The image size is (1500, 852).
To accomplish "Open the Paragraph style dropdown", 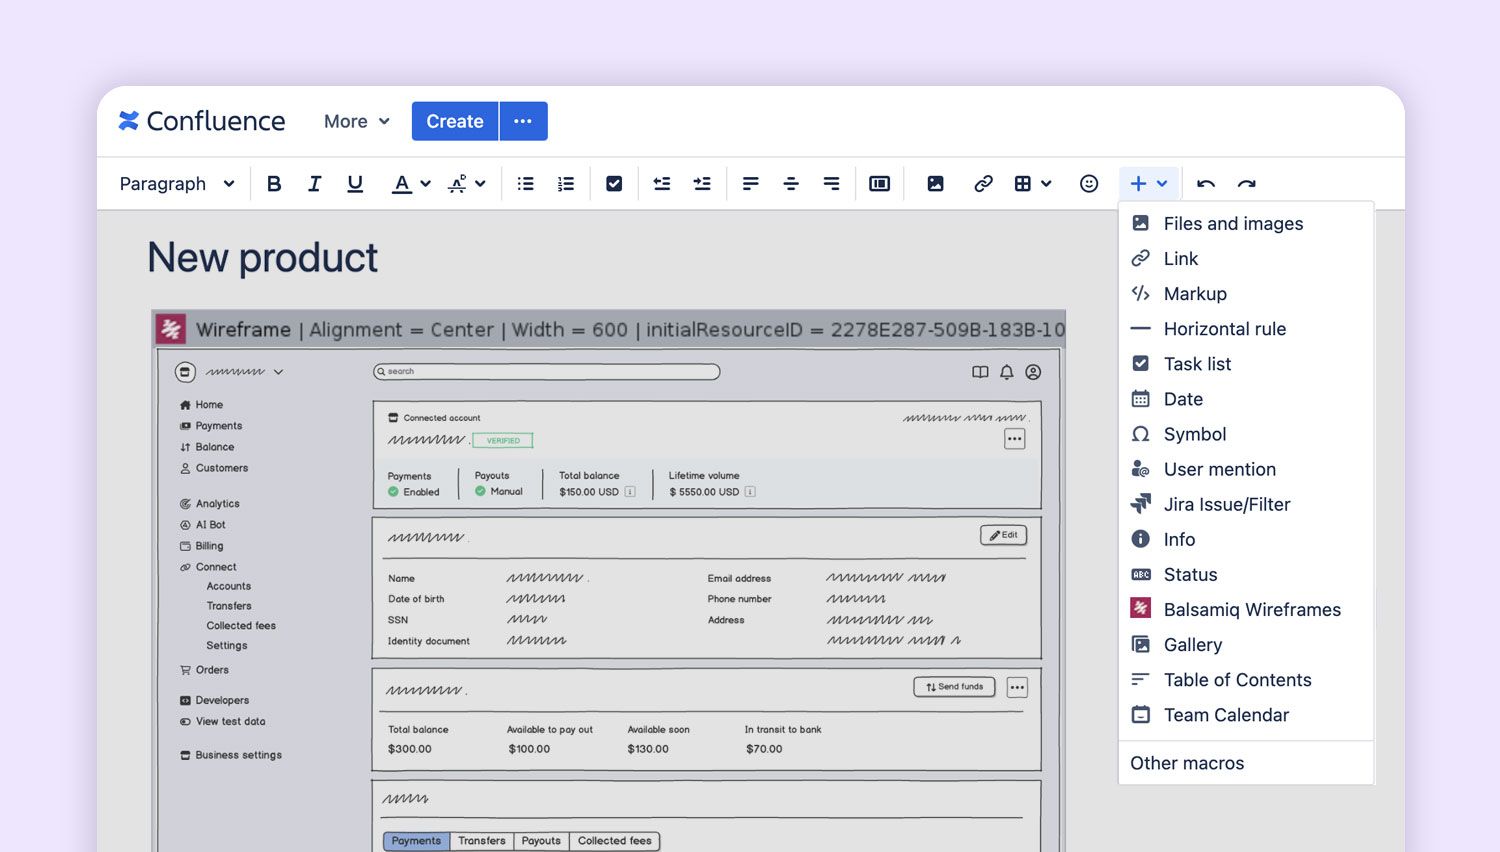I will pos(177,183).
